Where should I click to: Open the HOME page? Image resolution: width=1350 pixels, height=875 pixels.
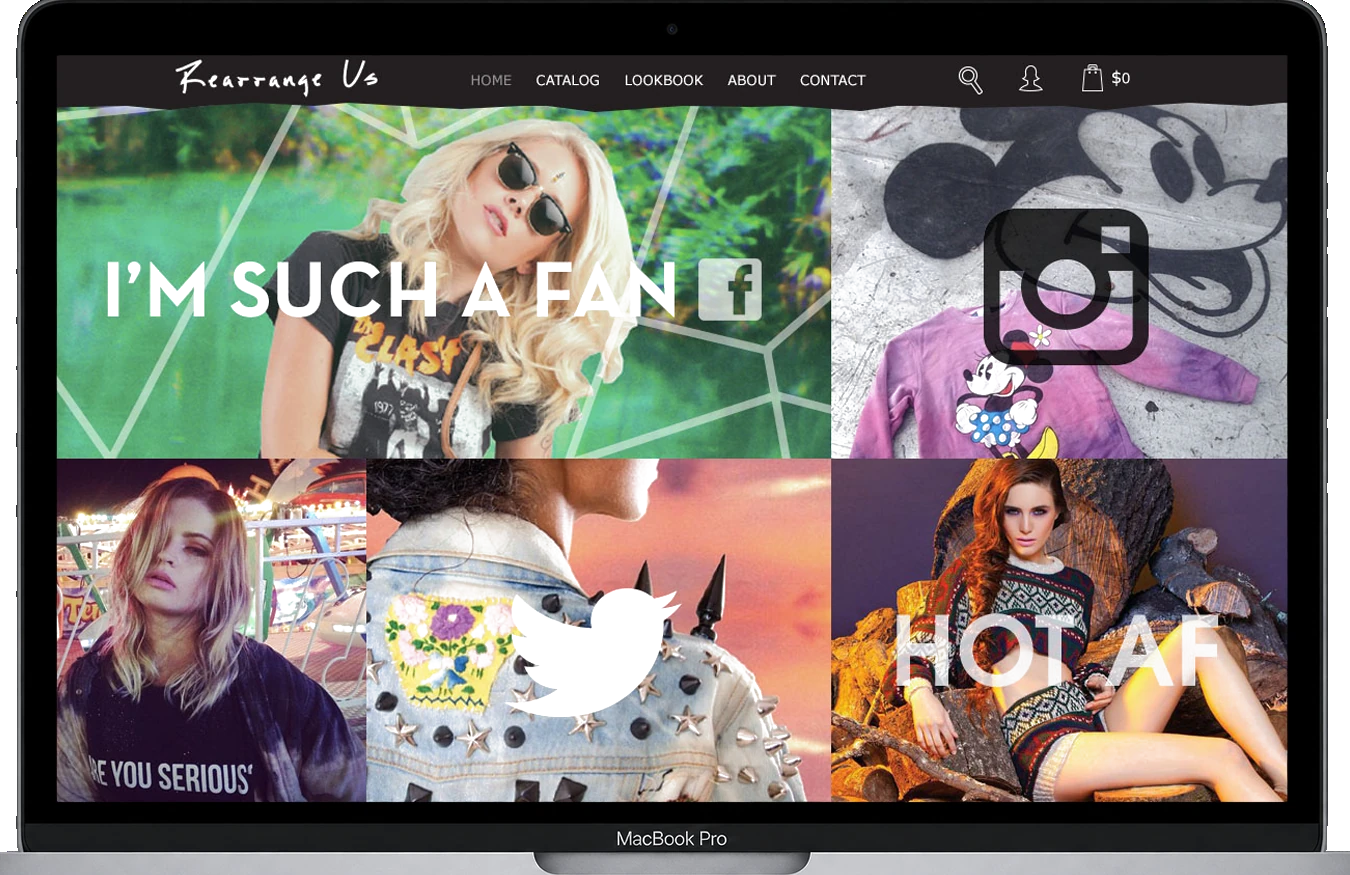[x=491, y=80]
